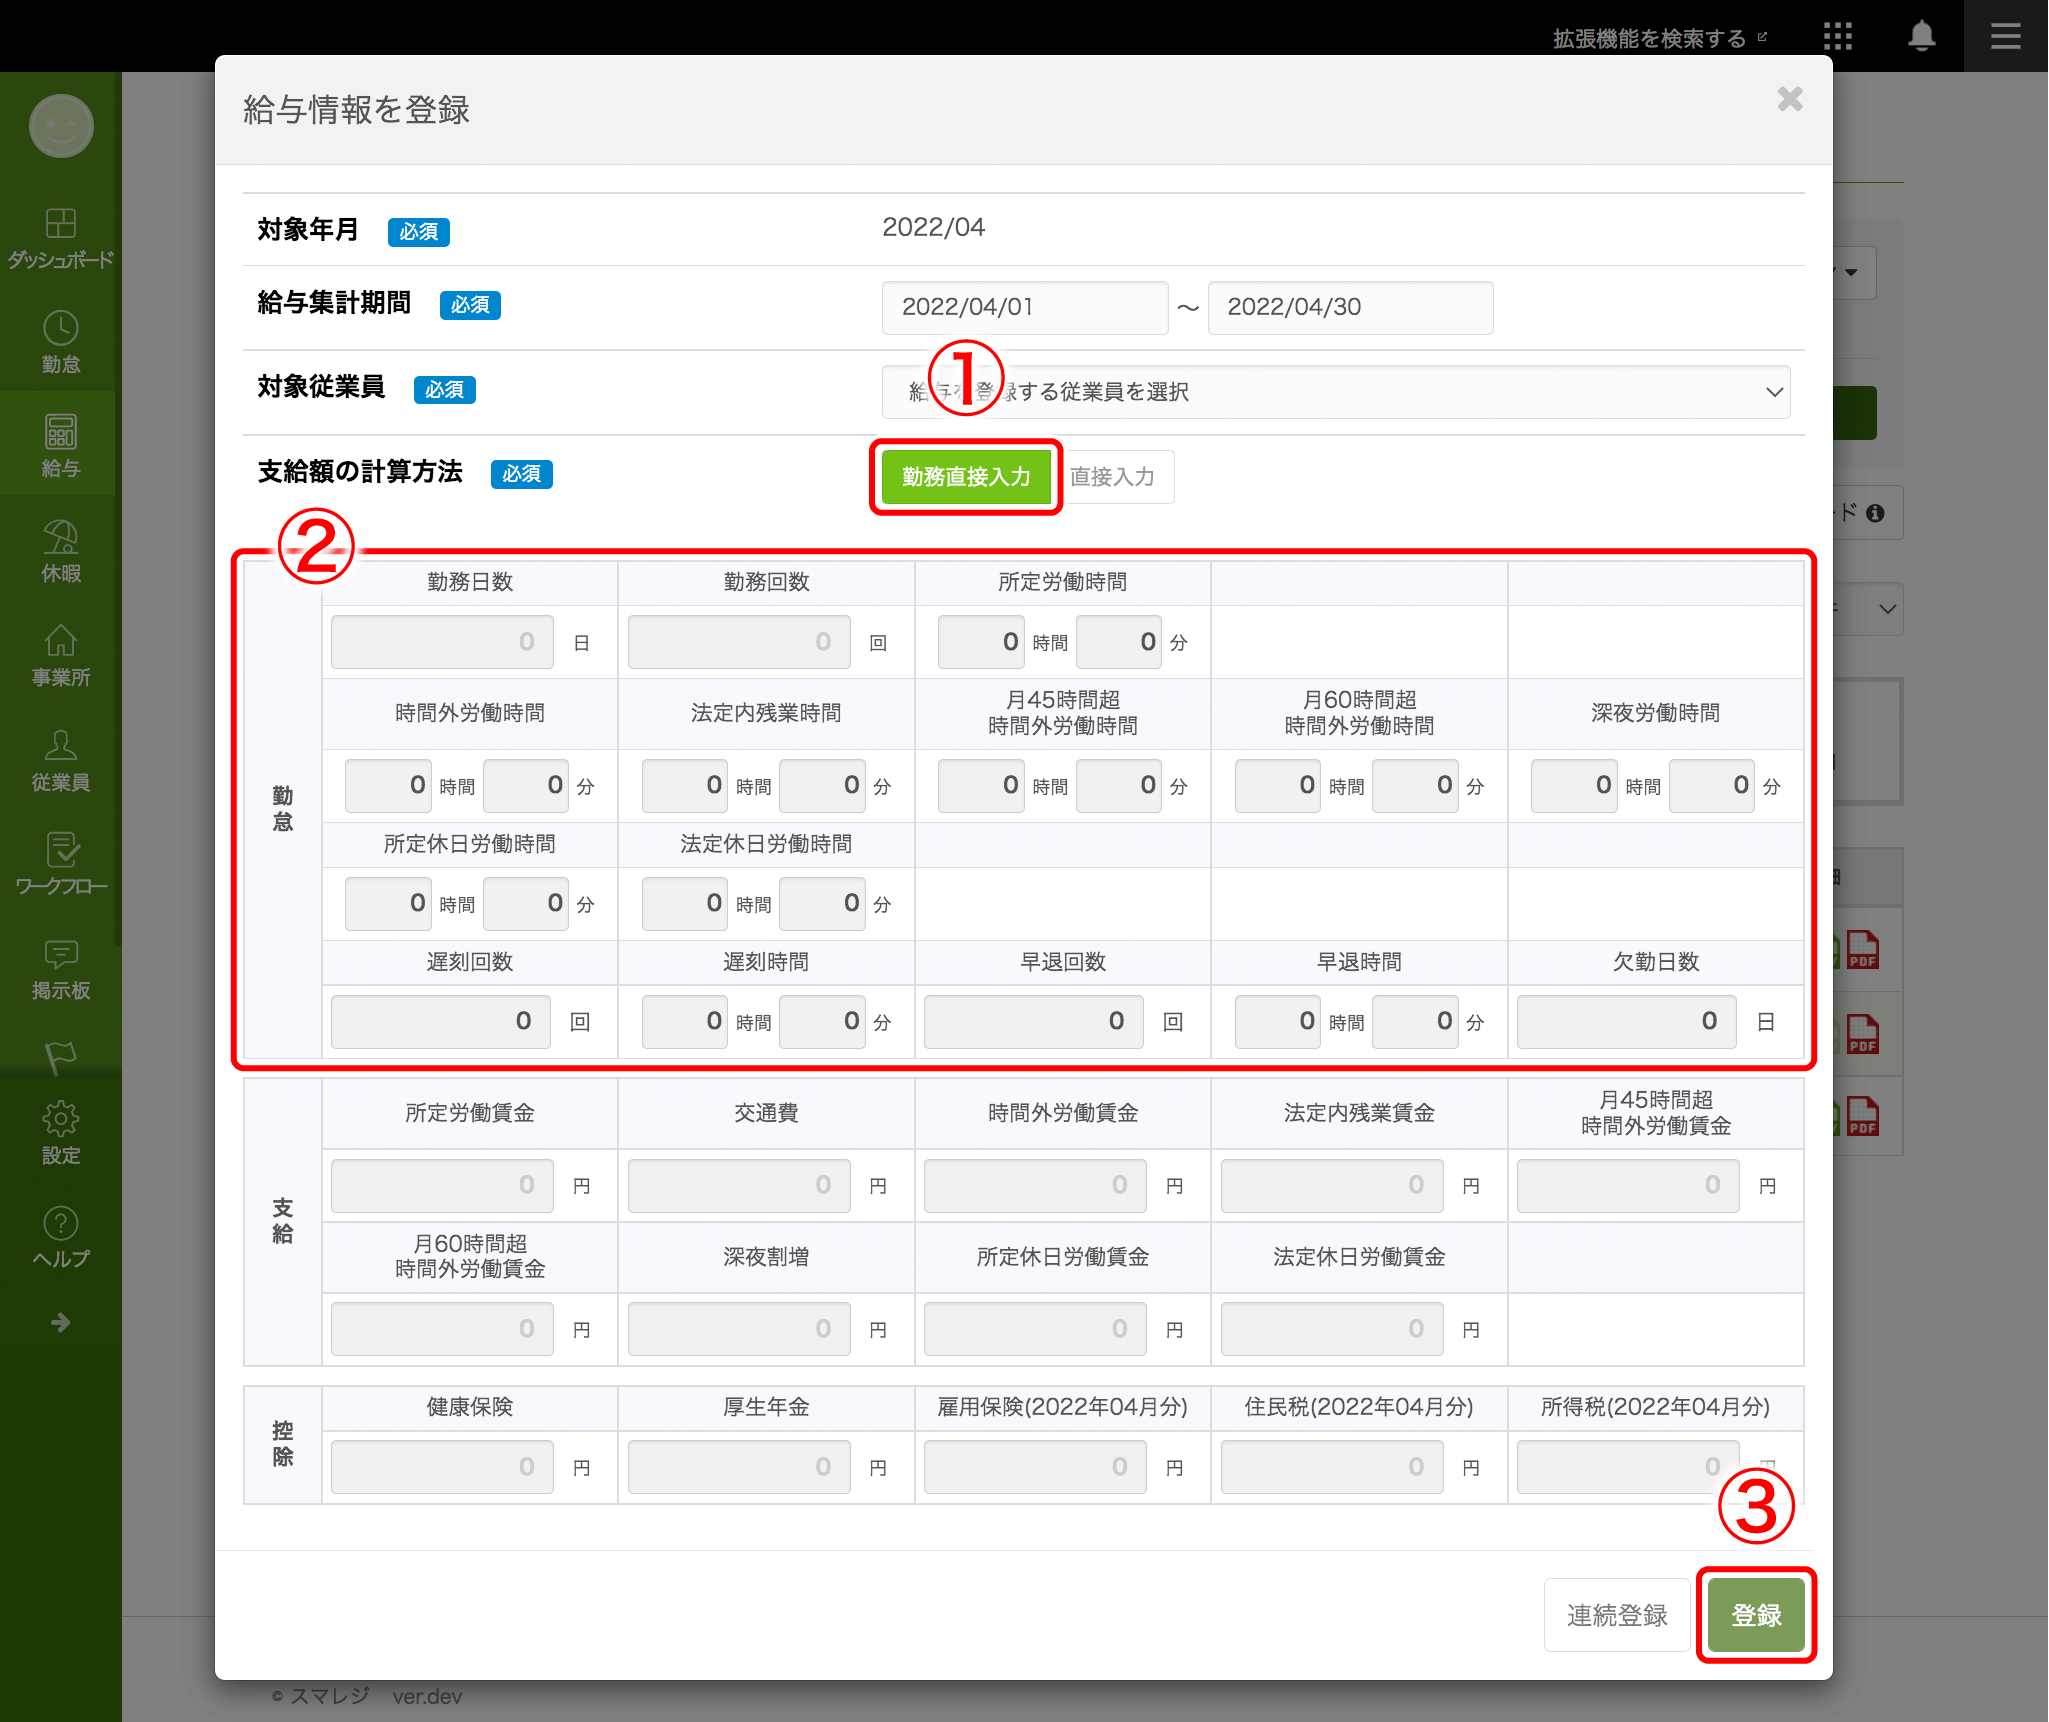The width and height of the screenshot is (2049, 1722).
Task: Open the hamburger menu icon
Action: tap(2006, 37)
